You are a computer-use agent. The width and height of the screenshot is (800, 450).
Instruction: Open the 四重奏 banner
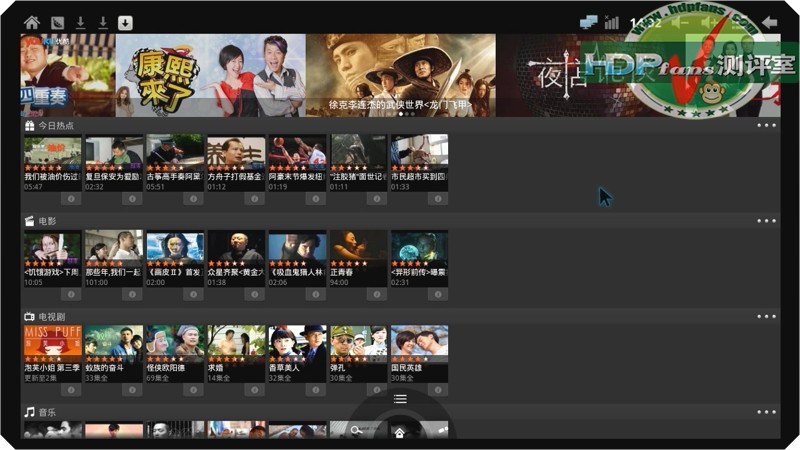[68, 76]
